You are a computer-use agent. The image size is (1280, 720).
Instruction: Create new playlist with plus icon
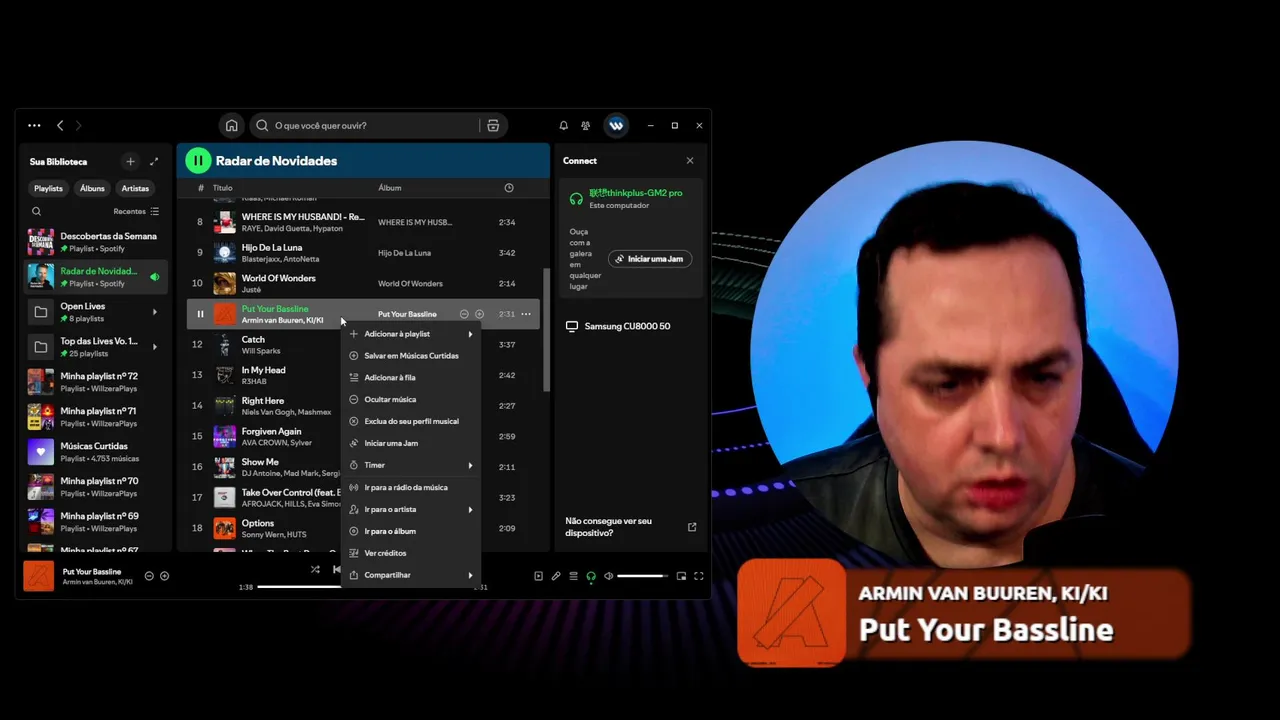tap(130, 161)
